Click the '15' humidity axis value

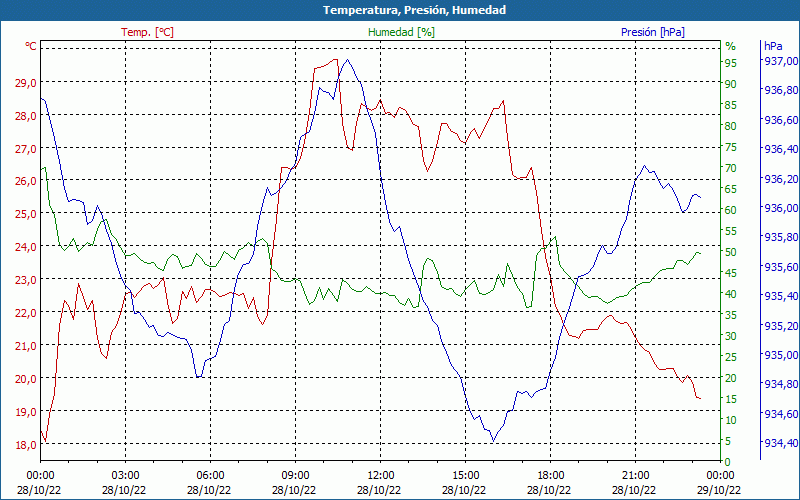pos(731,399)
